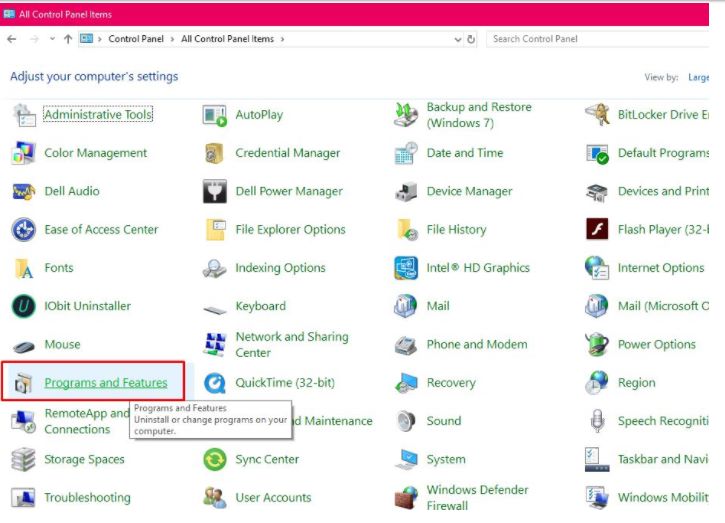Click the Forward navigation arrow
The image size is (725, 523).
[x=34, y=39]
